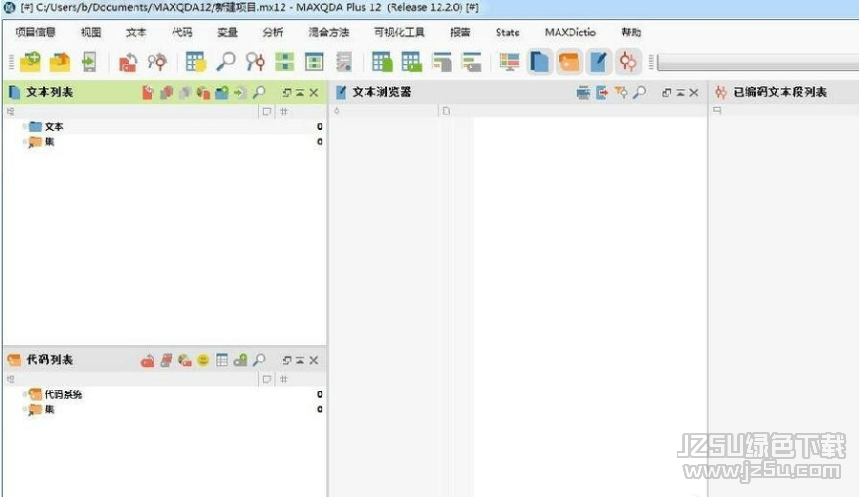The height and width of the screenshot is (497, 859).
Task: Select the 文本 root folder
Action: point(54,127)
